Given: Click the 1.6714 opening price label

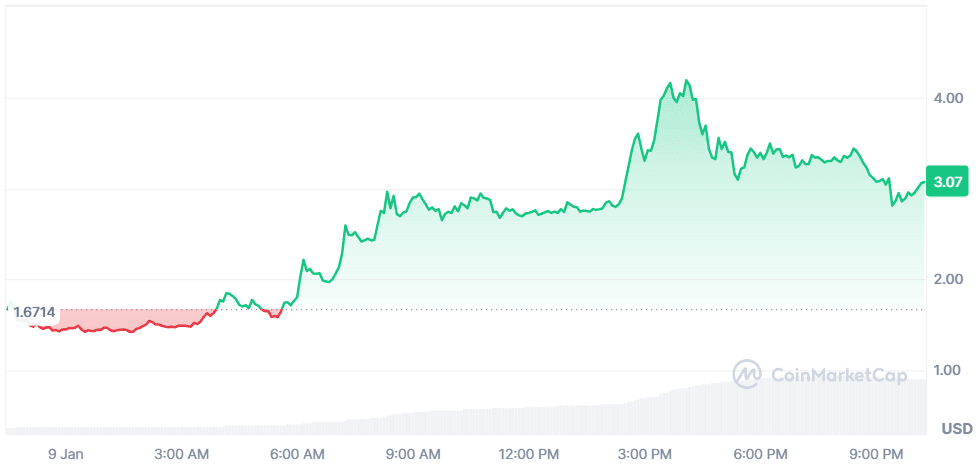Looking at the screenshot, I should (34, 312).
